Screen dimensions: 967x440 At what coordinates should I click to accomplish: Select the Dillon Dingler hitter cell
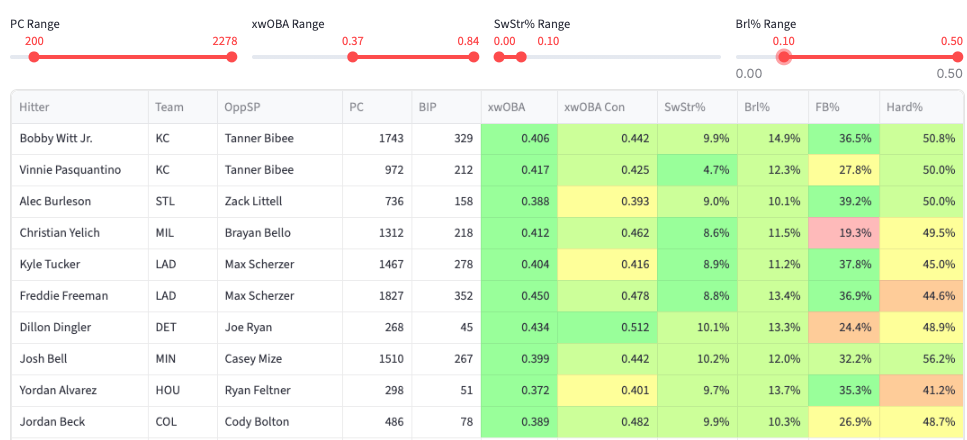coord(80,328)
